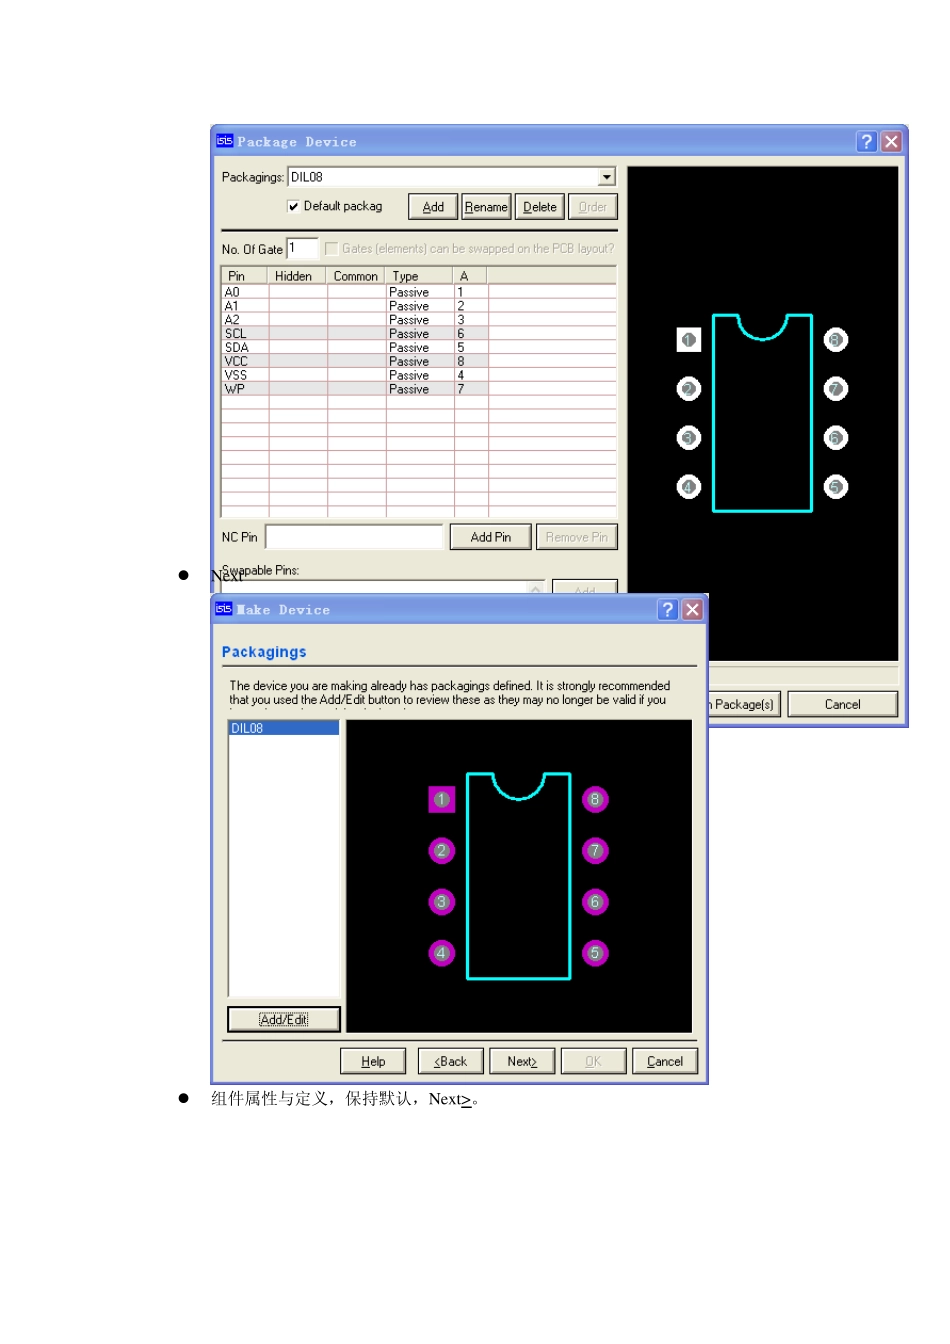Image resolution: width=950 pixels, height=1344 pixels.
Task: Click the Order button
Action: coord(593,207)
